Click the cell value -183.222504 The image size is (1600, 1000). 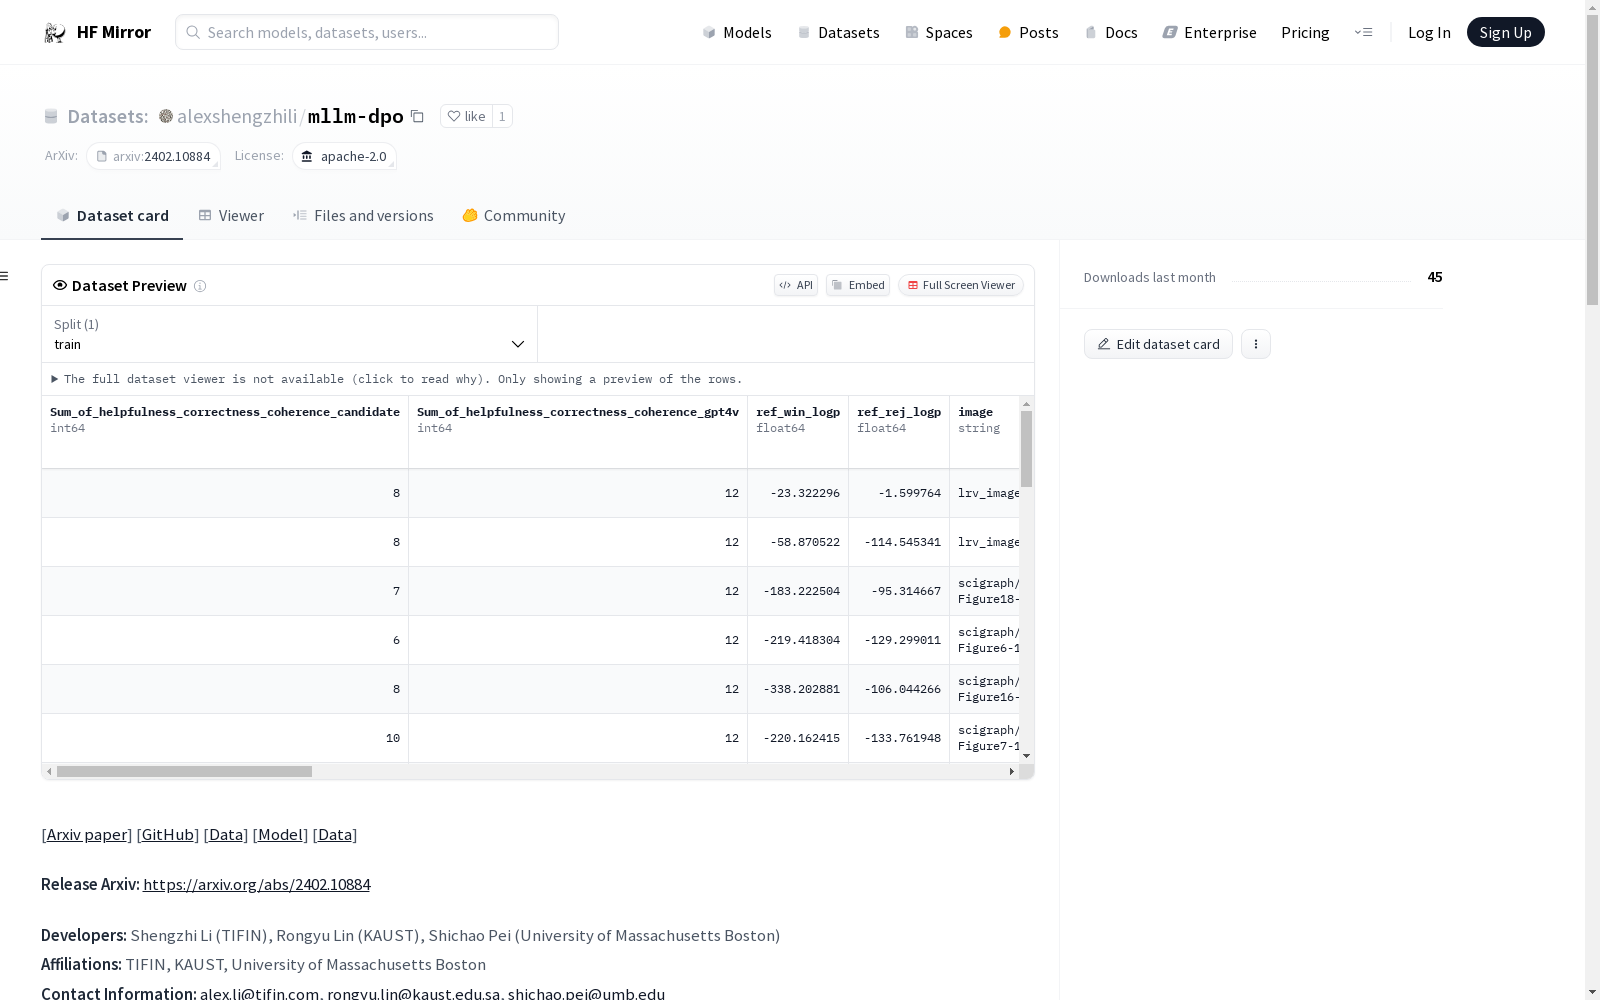[x=801, y=591]
